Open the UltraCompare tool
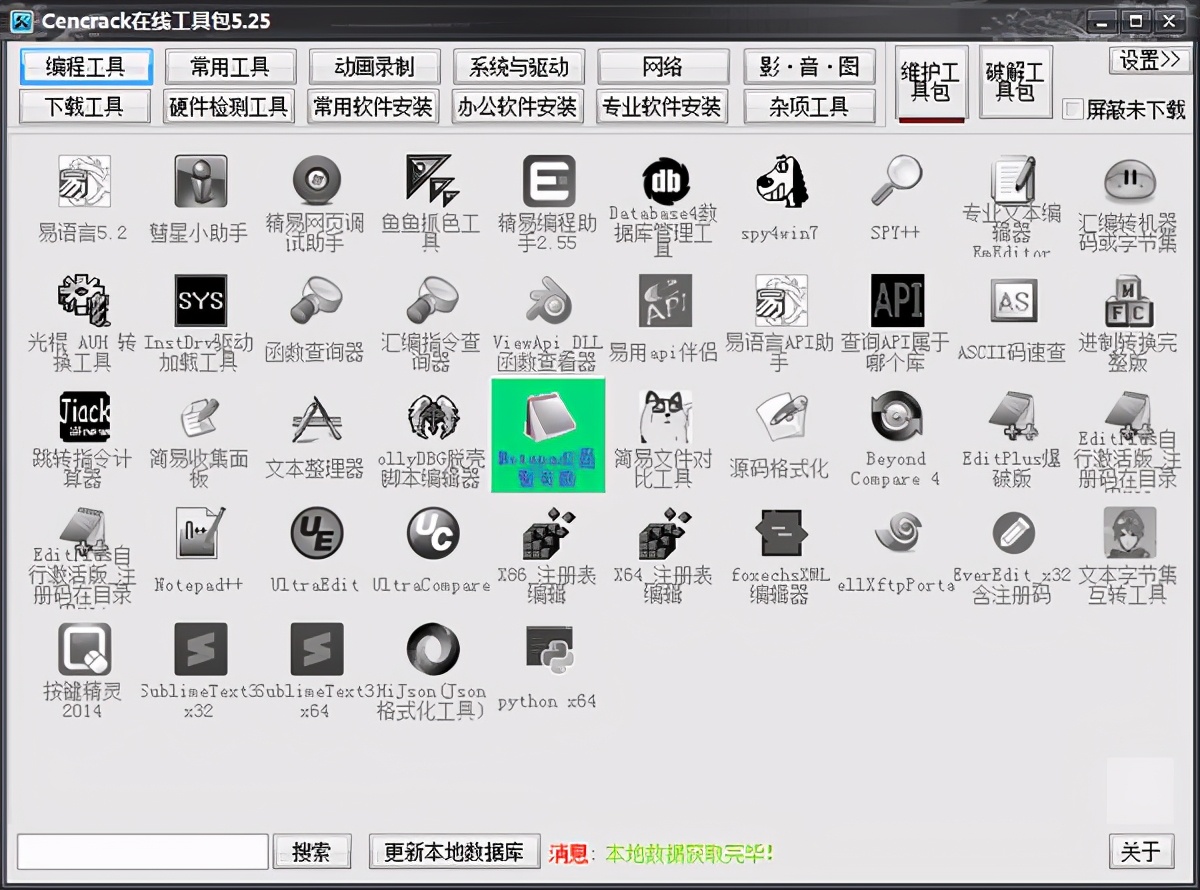Image resolution: width=1200 pixels, height=890 pixels. coord(432,534)
